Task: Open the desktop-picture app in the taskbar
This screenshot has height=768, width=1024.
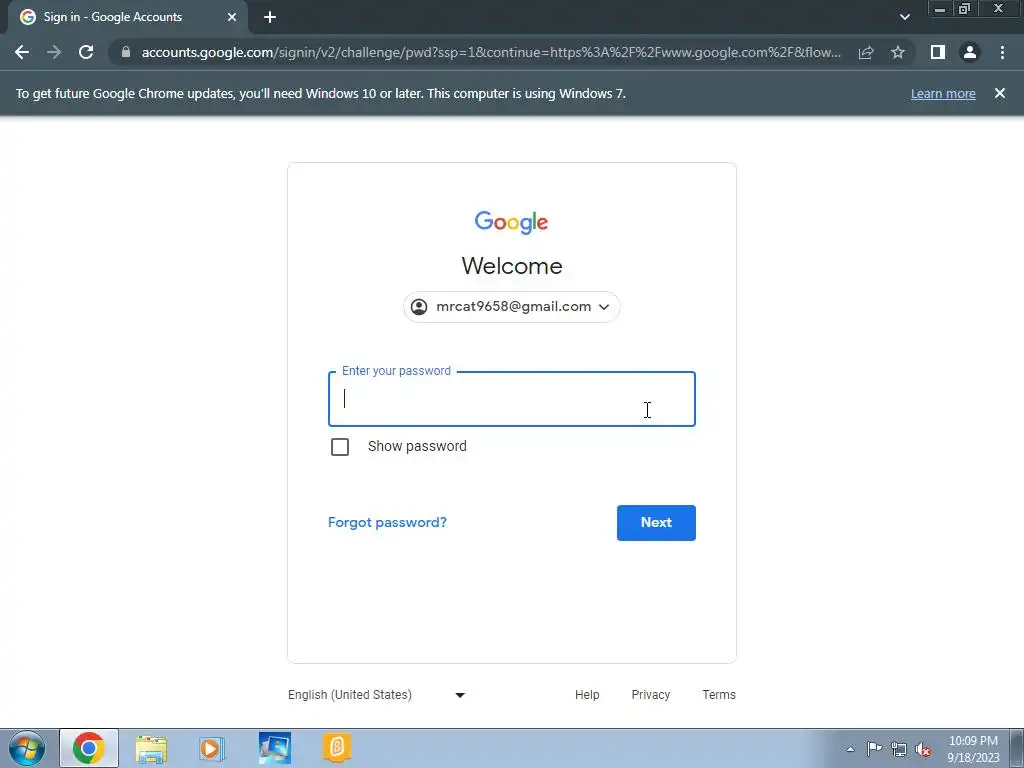Action: pos(274,748)
